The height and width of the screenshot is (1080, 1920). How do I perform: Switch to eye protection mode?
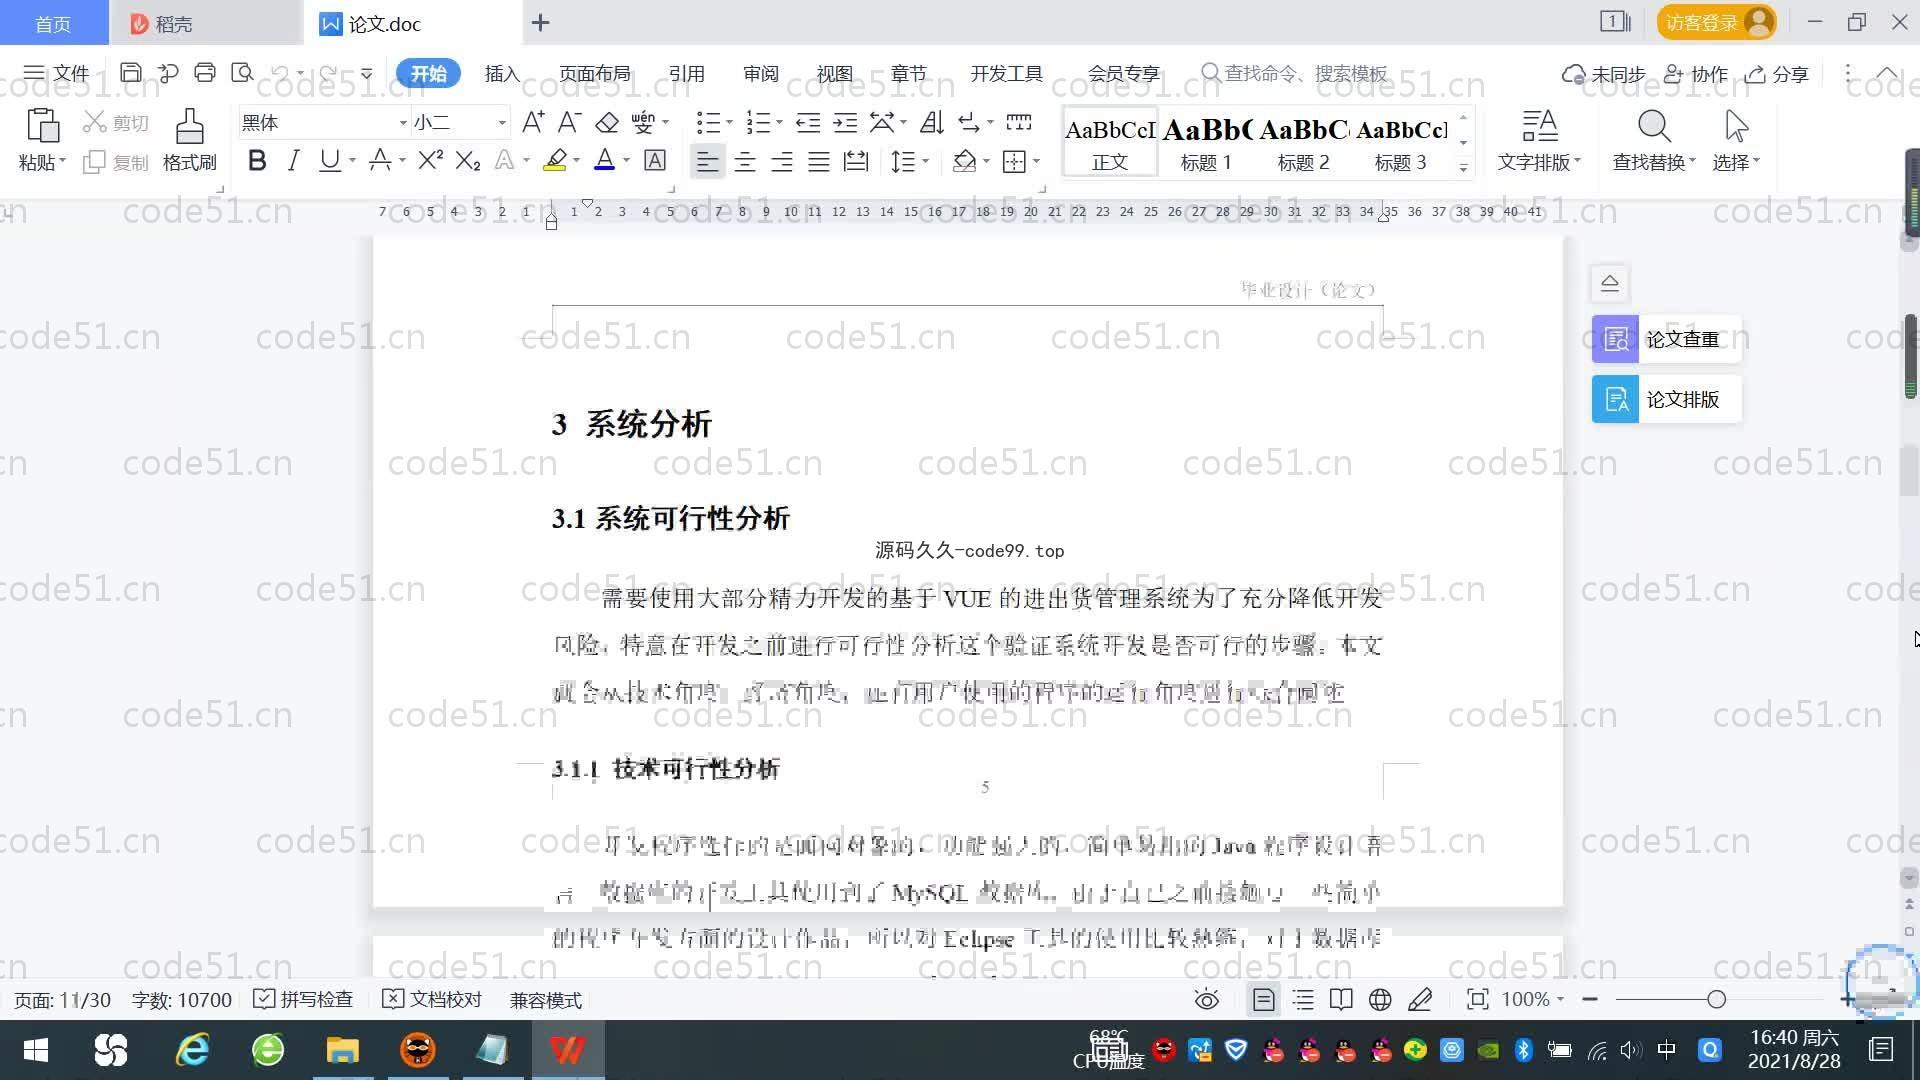(x=1207, y=999)
